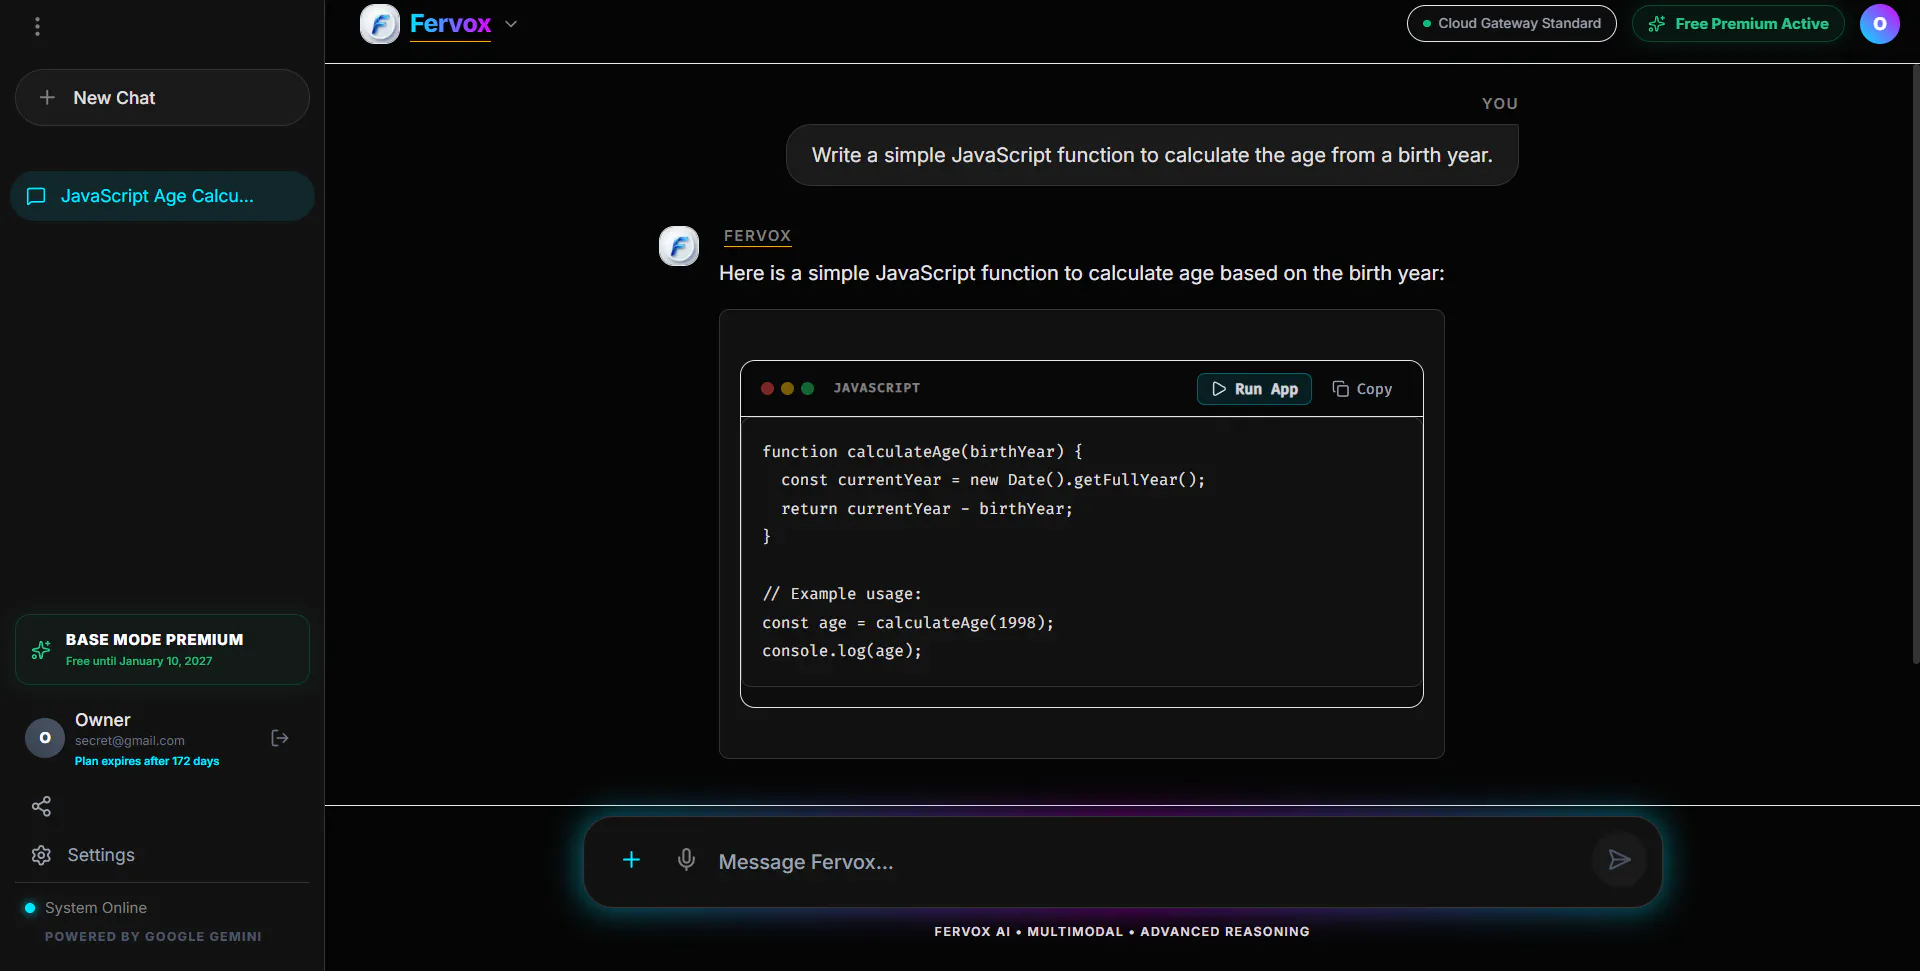Click the JAVASCRIPT language label
The width and height of the screenshot is (1920, 971).
pos(877,388)
